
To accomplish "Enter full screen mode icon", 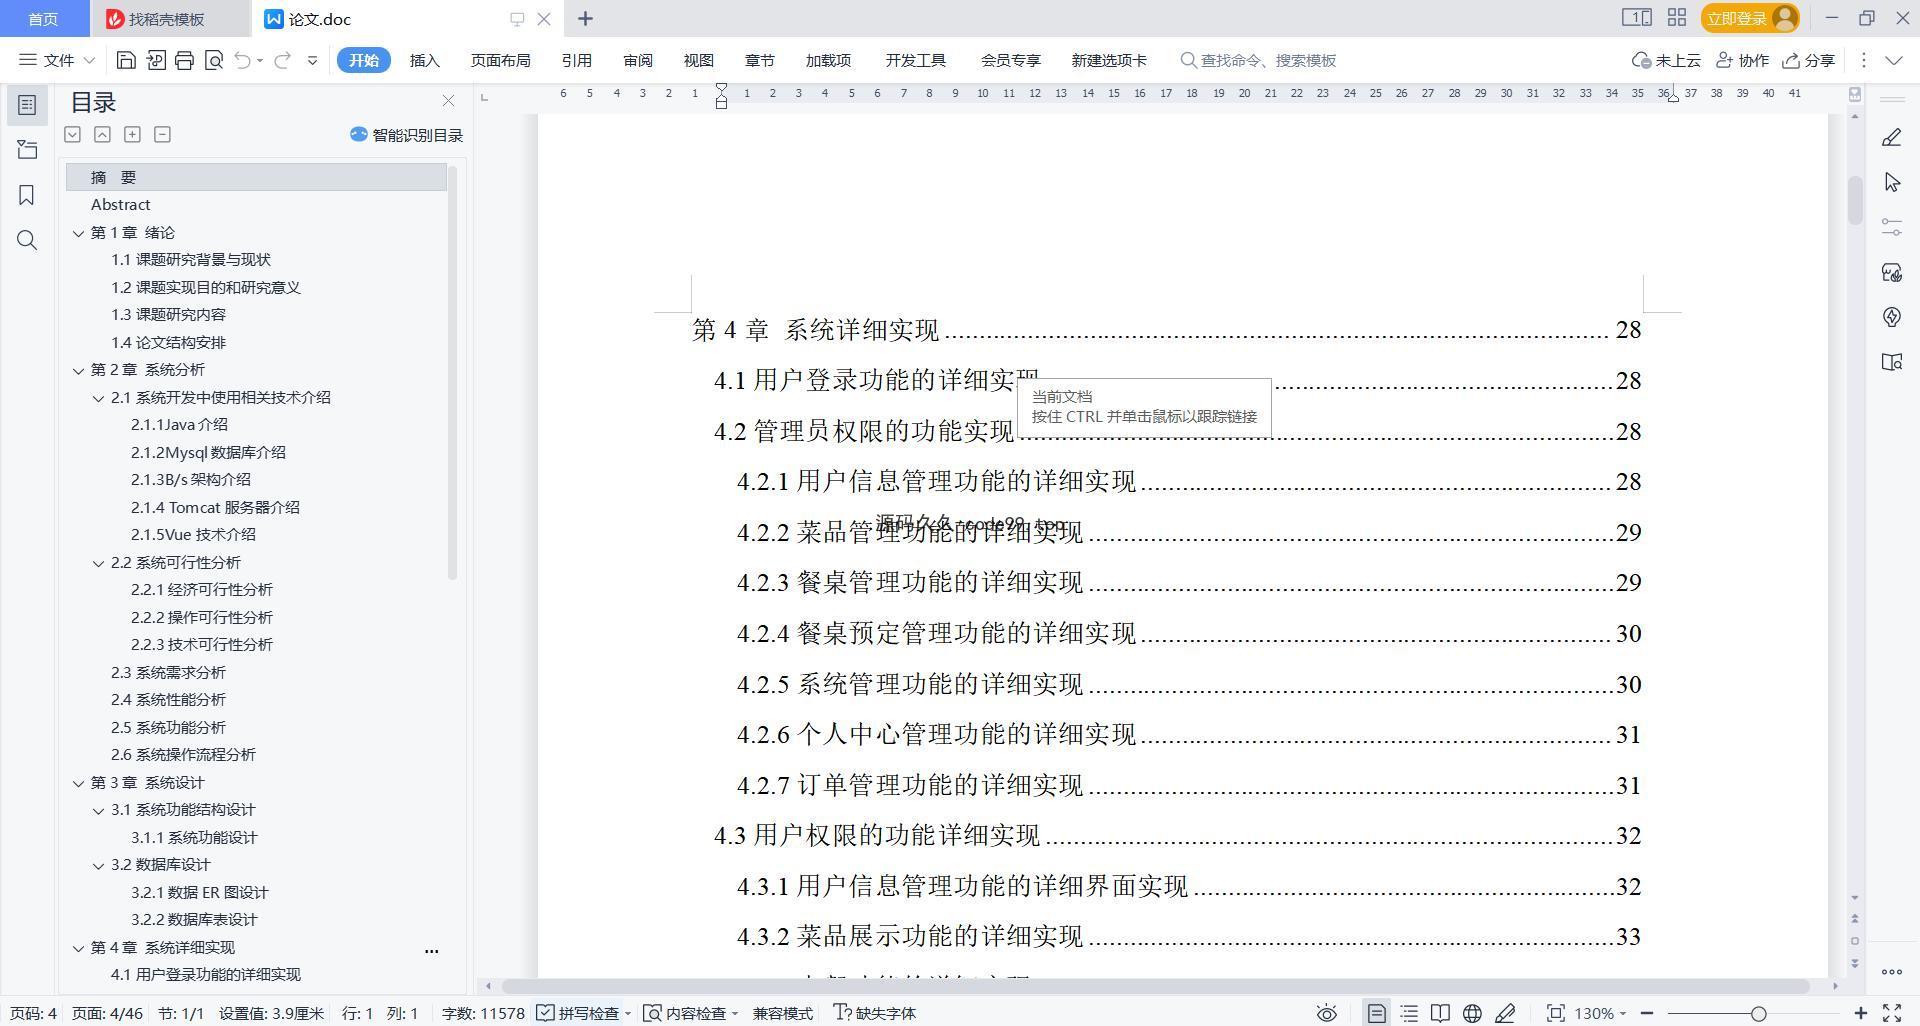I will point(1892,1013).
